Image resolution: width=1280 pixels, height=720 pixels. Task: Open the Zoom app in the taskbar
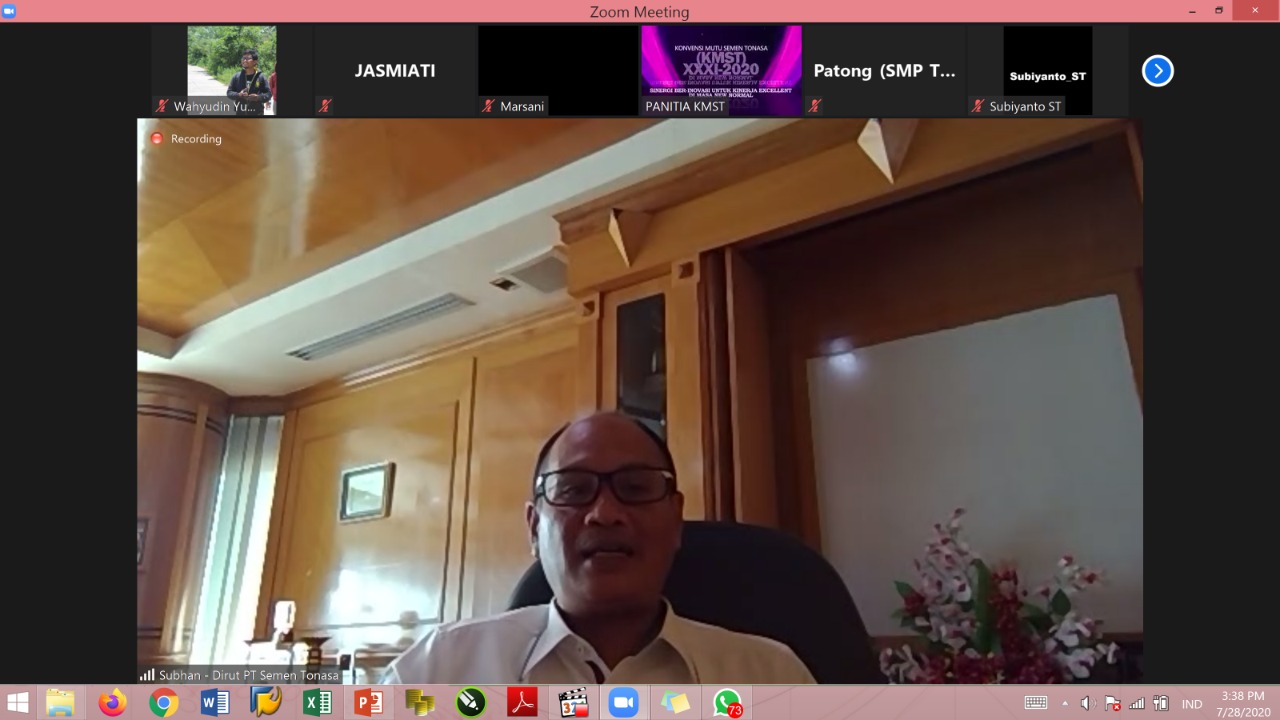[x=624, y=703]
